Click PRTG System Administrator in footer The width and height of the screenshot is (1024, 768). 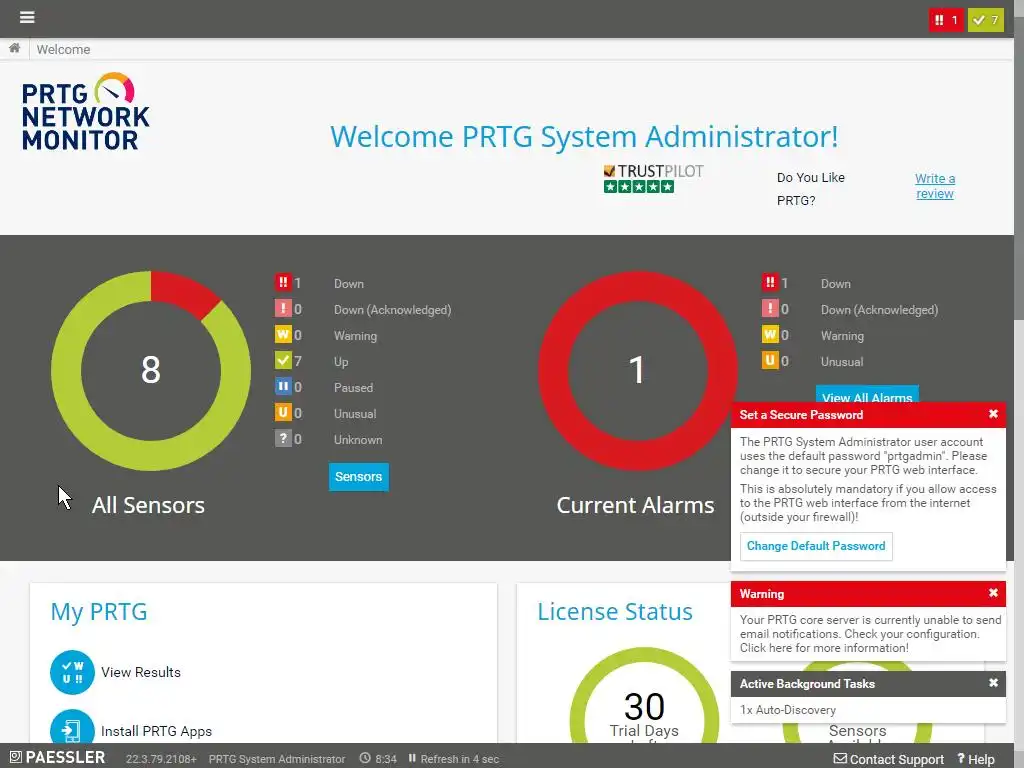pos(277,759)
